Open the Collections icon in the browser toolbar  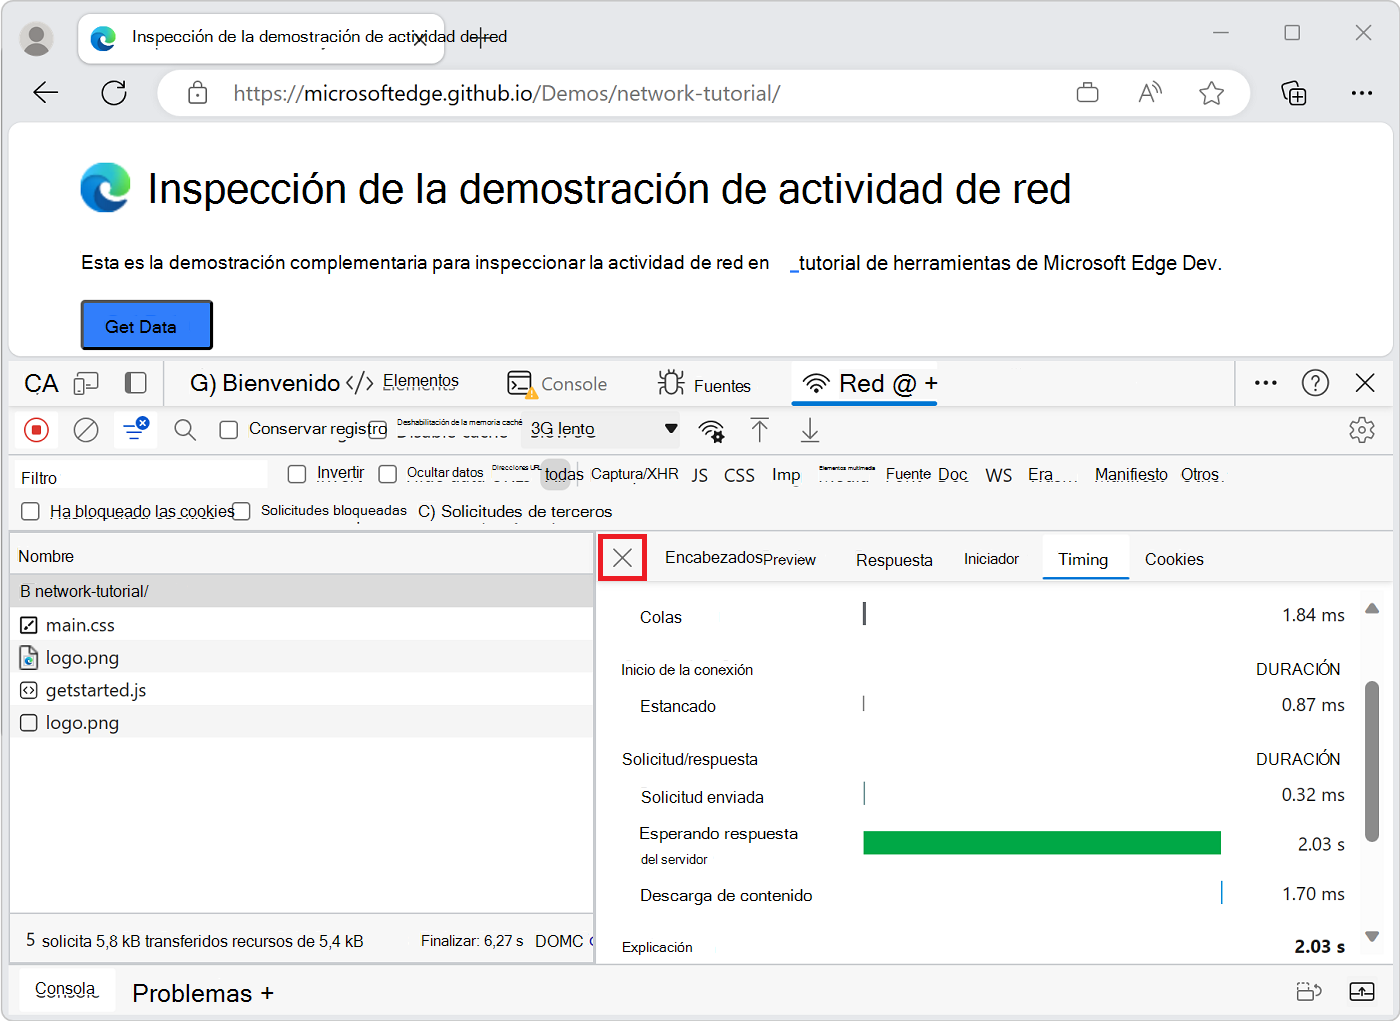[1294, 93]
